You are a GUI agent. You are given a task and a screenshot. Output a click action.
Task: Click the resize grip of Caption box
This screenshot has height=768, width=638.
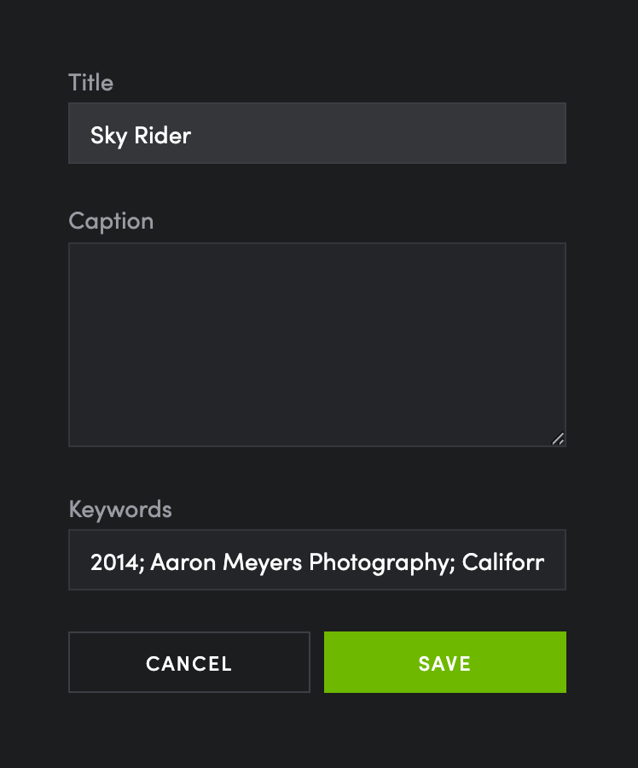(558, 438)
